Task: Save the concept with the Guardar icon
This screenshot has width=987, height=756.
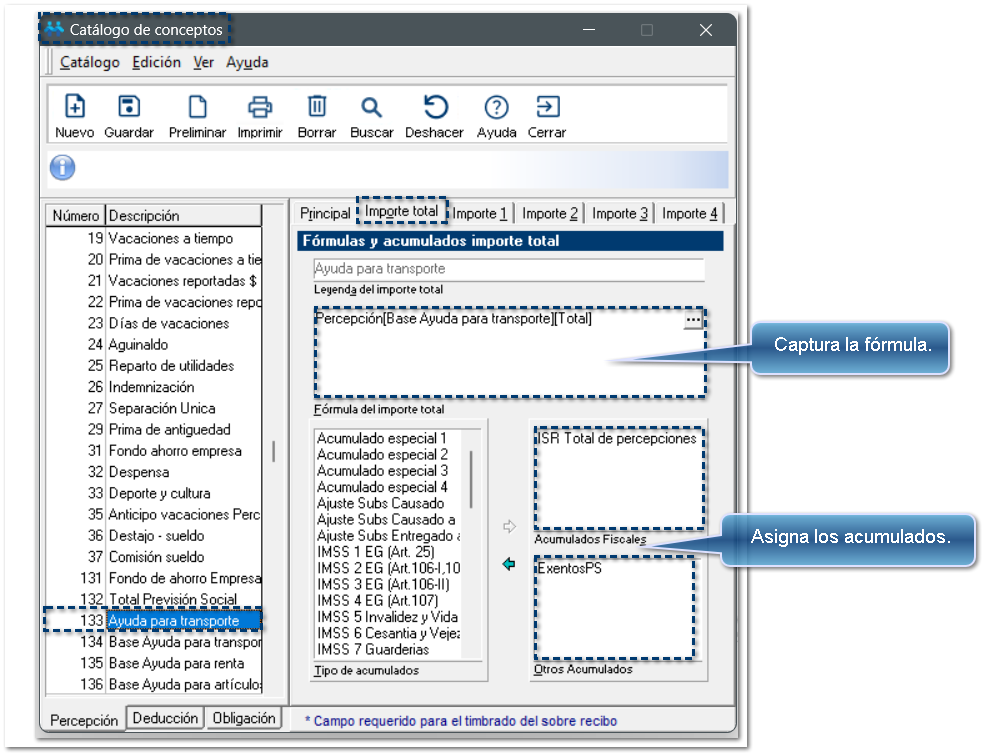Action: (x=129, y=107)
